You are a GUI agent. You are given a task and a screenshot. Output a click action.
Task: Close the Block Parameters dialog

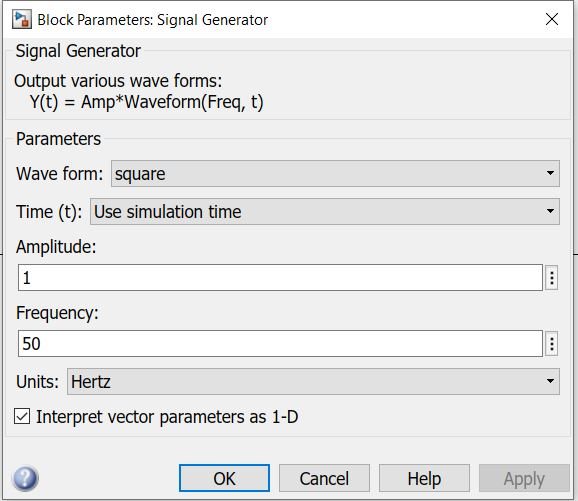(552, 19)
